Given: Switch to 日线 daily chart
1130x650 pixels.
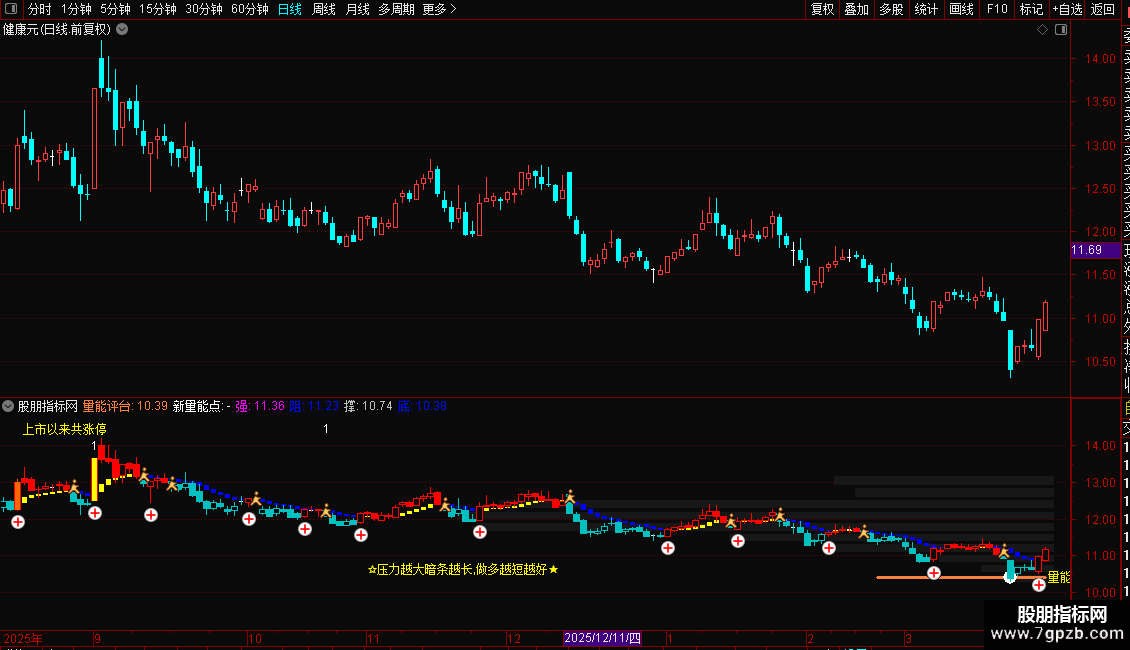Looking at the screenshot, I should (290, 9).
